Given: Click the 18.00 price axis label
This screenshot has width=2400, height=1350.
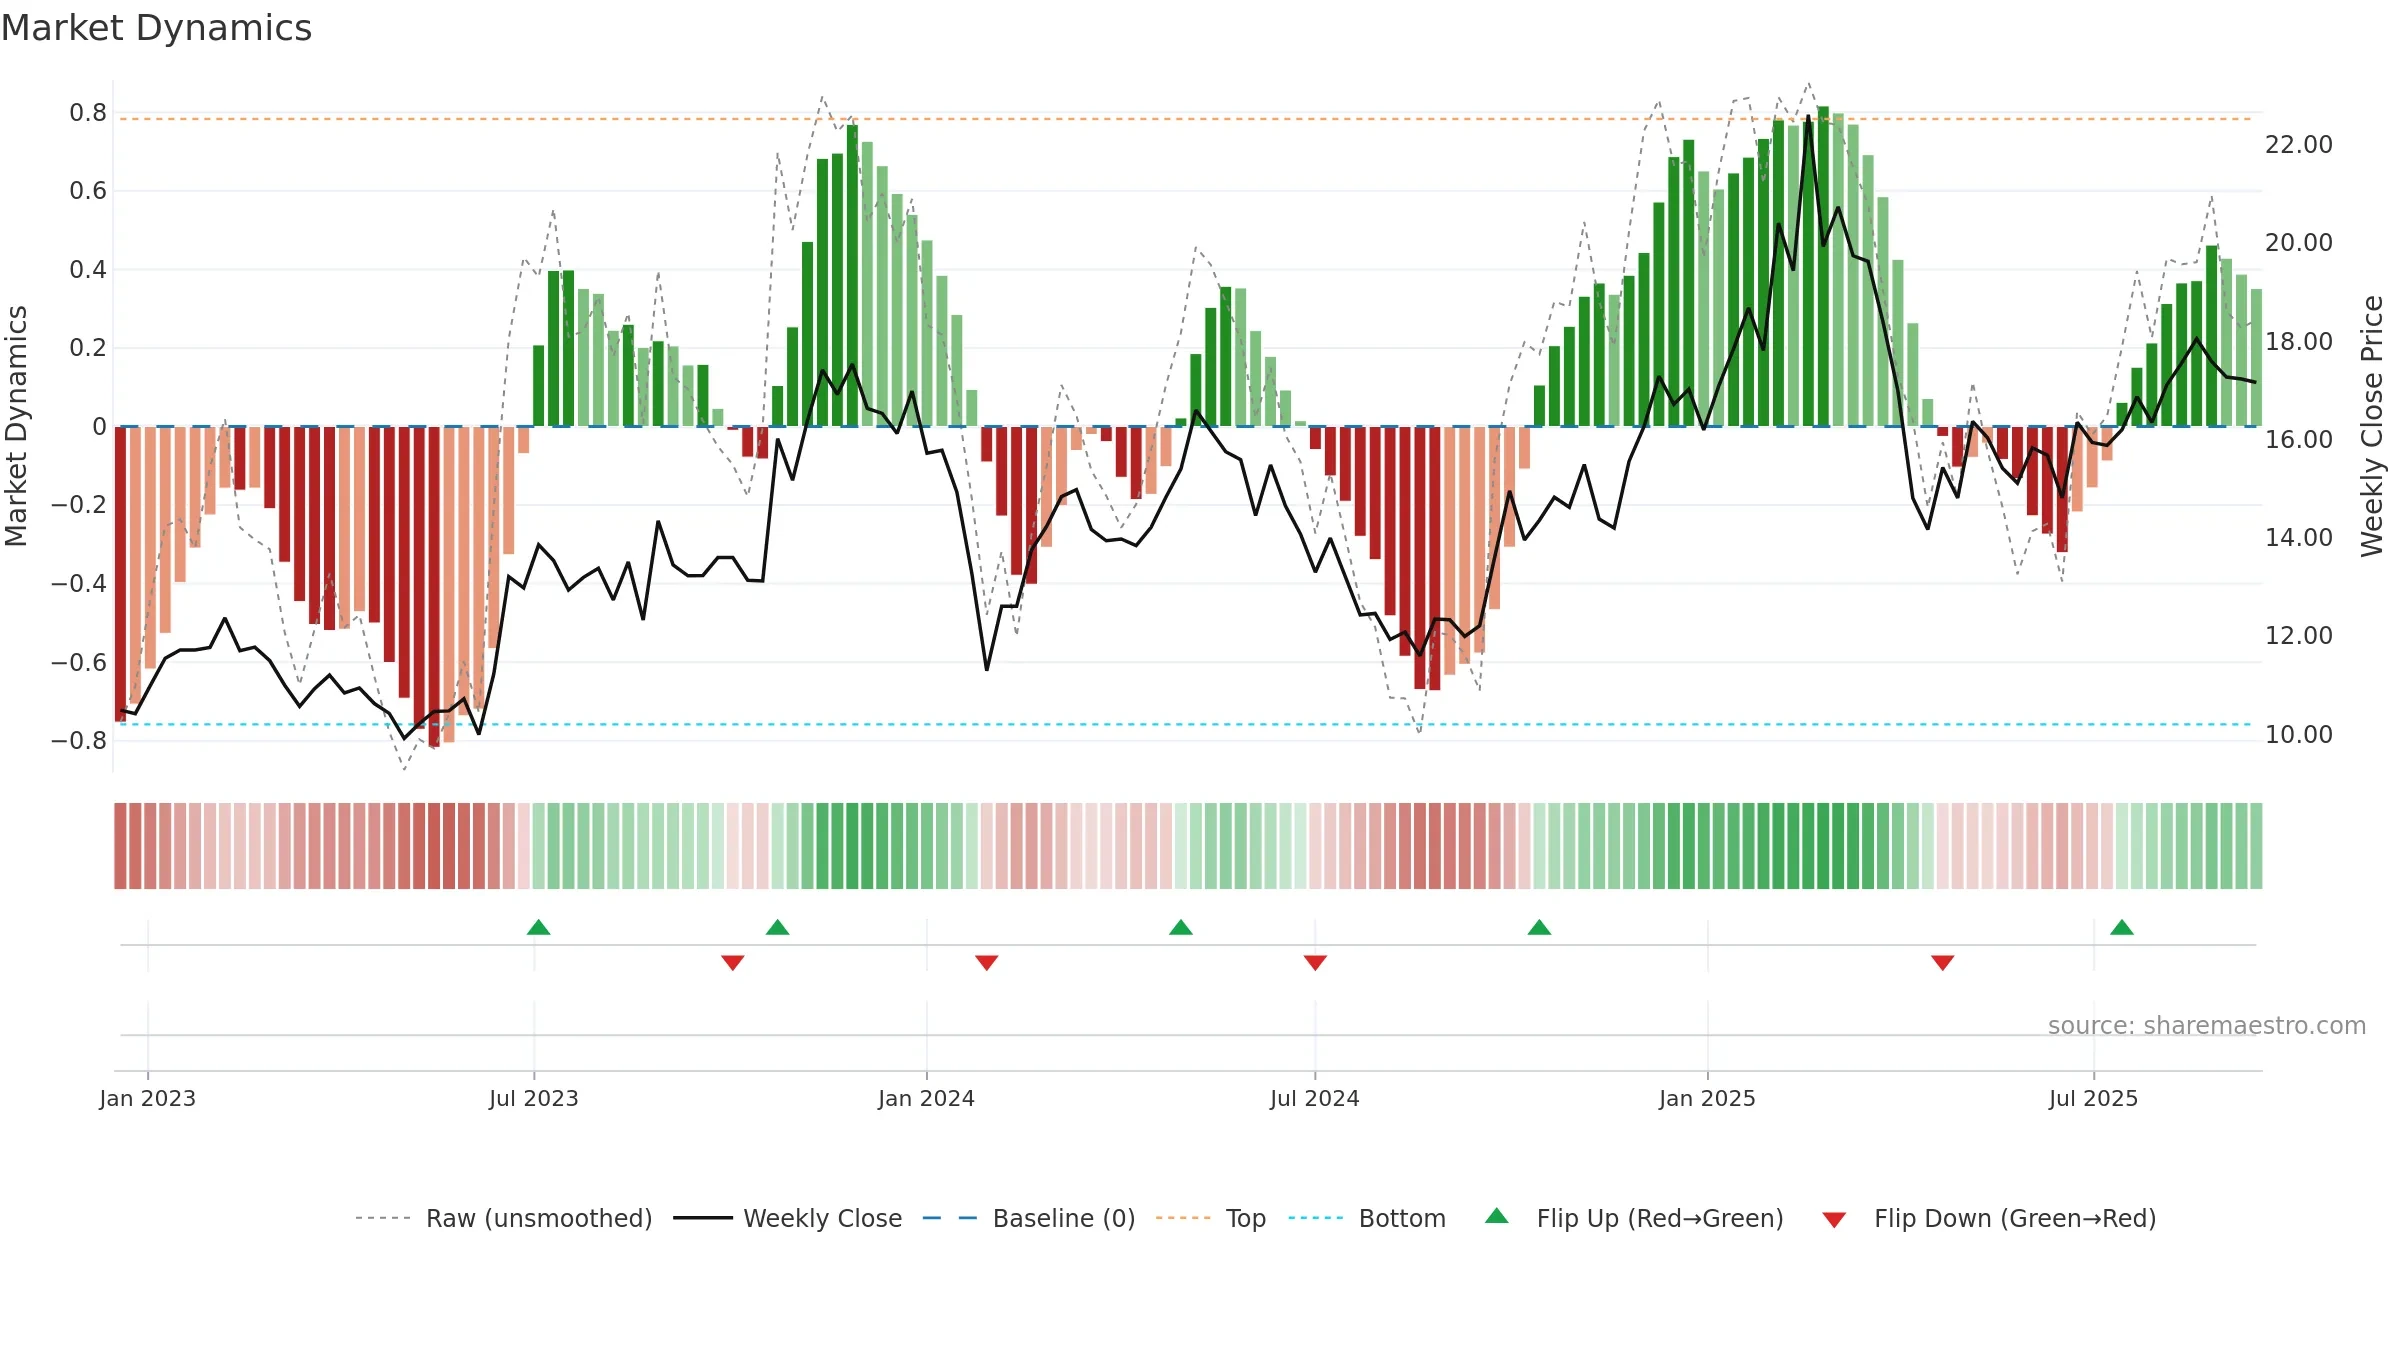Looking at the screenshot, I should pos(2299,342).
